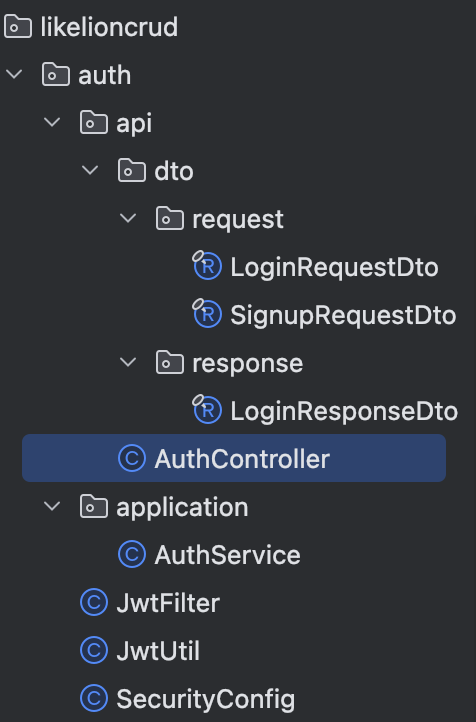The height and width of the screenshot is (722, 476).
Task: Click the JwtFilter class icon
Action: 94,602
